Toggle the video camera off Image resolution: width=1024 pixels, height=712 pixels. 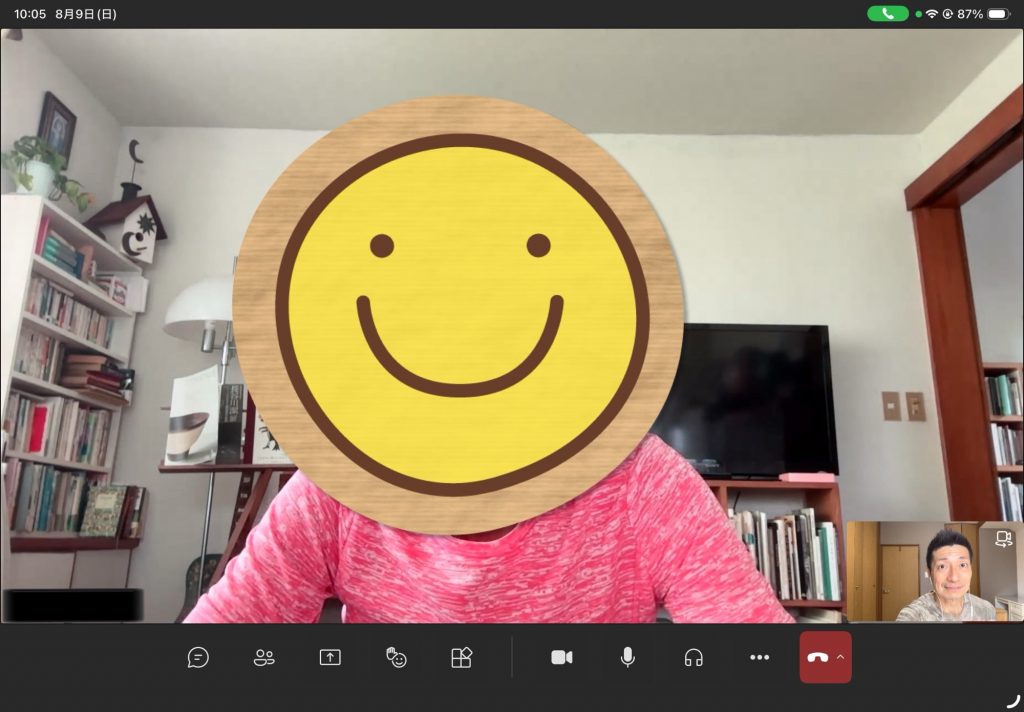click(x=562, y=657)
